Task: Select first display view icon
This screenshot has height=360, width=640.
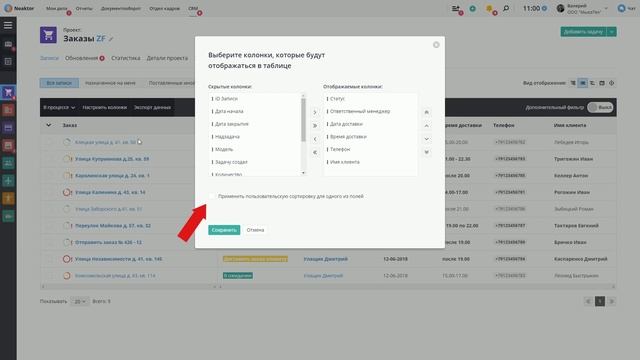Action: [x=573, y=83]
